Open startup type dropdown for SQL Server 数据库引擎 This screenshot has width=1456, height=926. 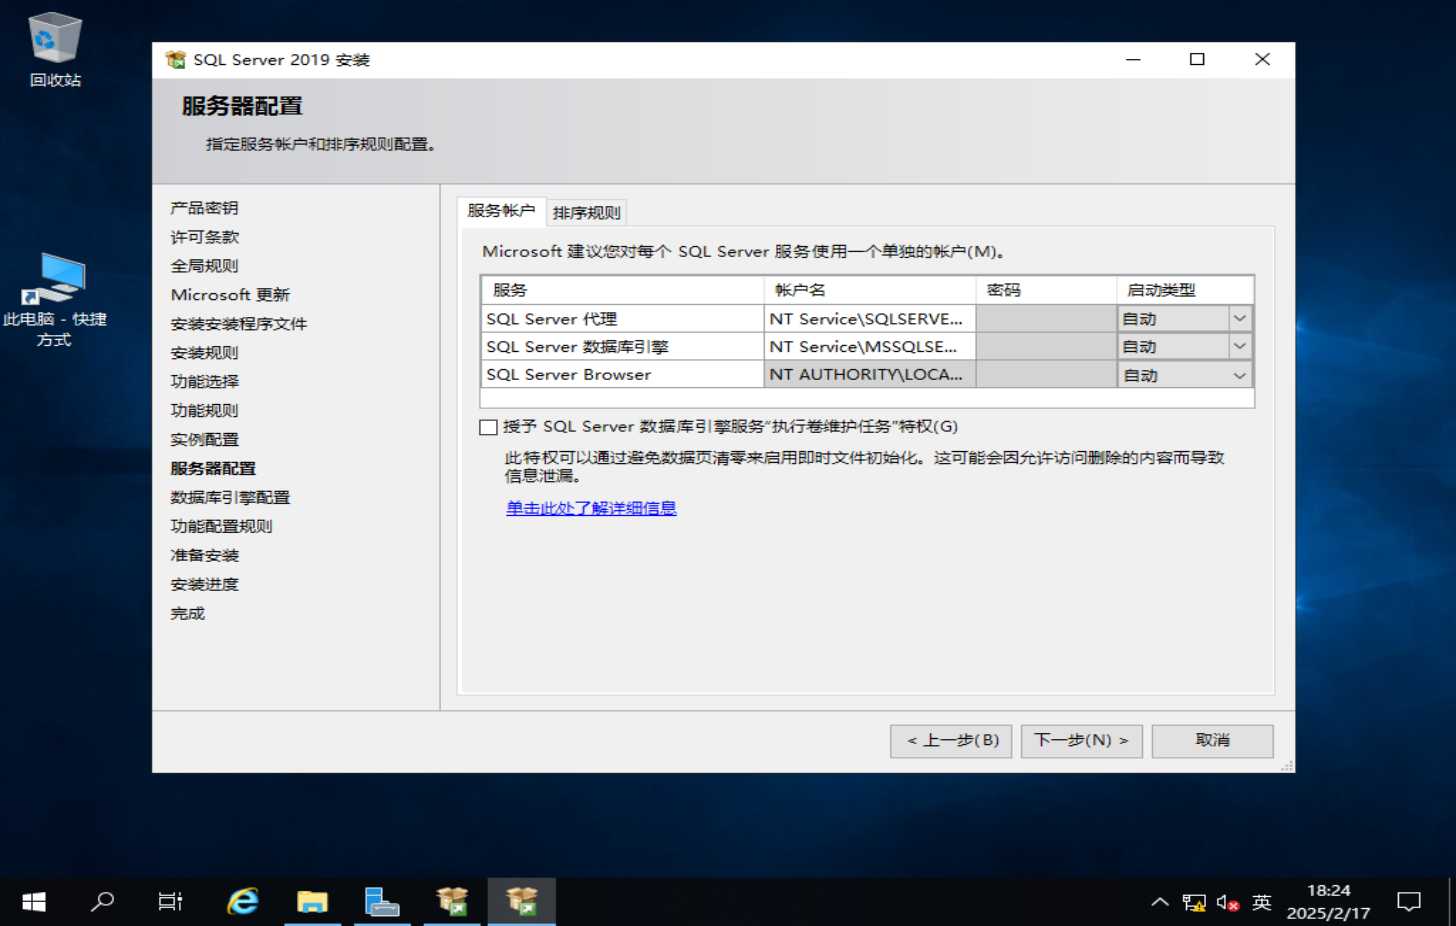[x=1240, y=345]
